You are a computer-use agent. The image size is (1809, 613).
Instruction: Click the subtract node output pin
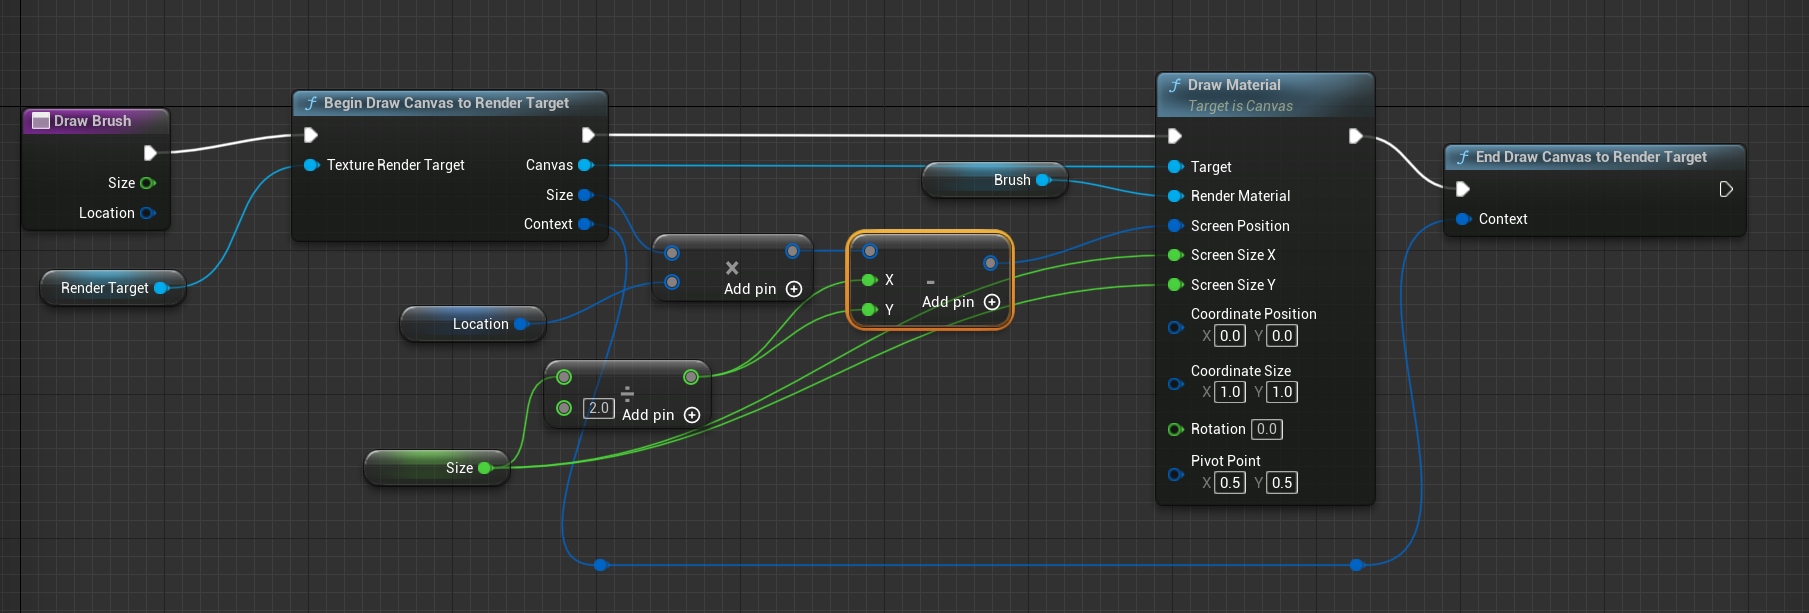tap(990, 263)
